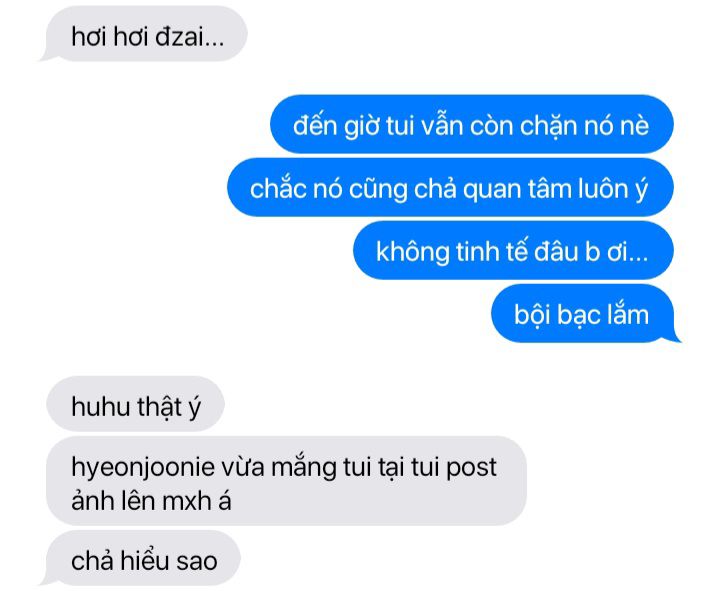Viewport: 720px width, 591px height.
Task: Select the 'chắc nó cũng chả quan tâm luôn ý' bubble
Action: pyautogui.click(x=450, y=187)
